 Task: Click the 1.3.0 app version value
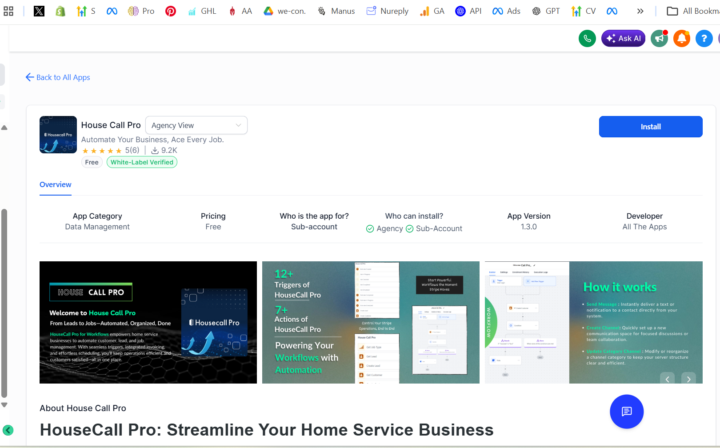point(529,227)
